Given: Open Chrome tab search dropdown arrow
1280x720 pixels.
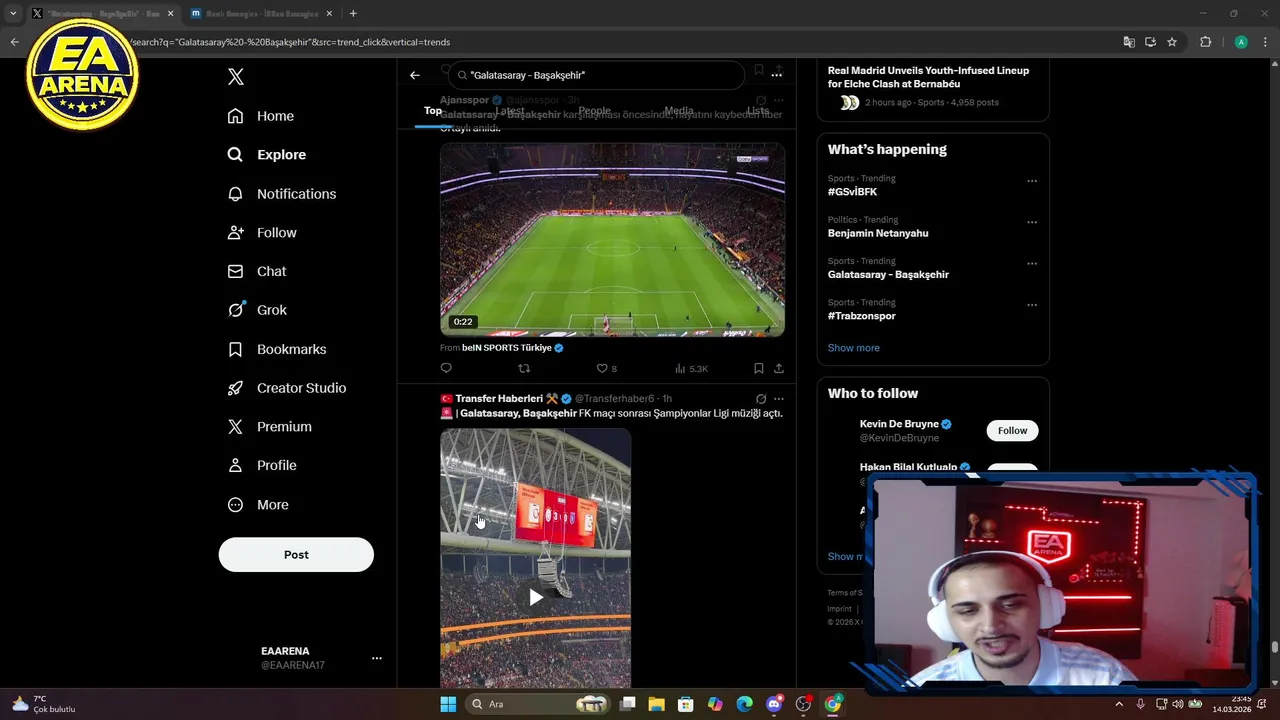Looking at the screenshot, I should click(12, 13).
